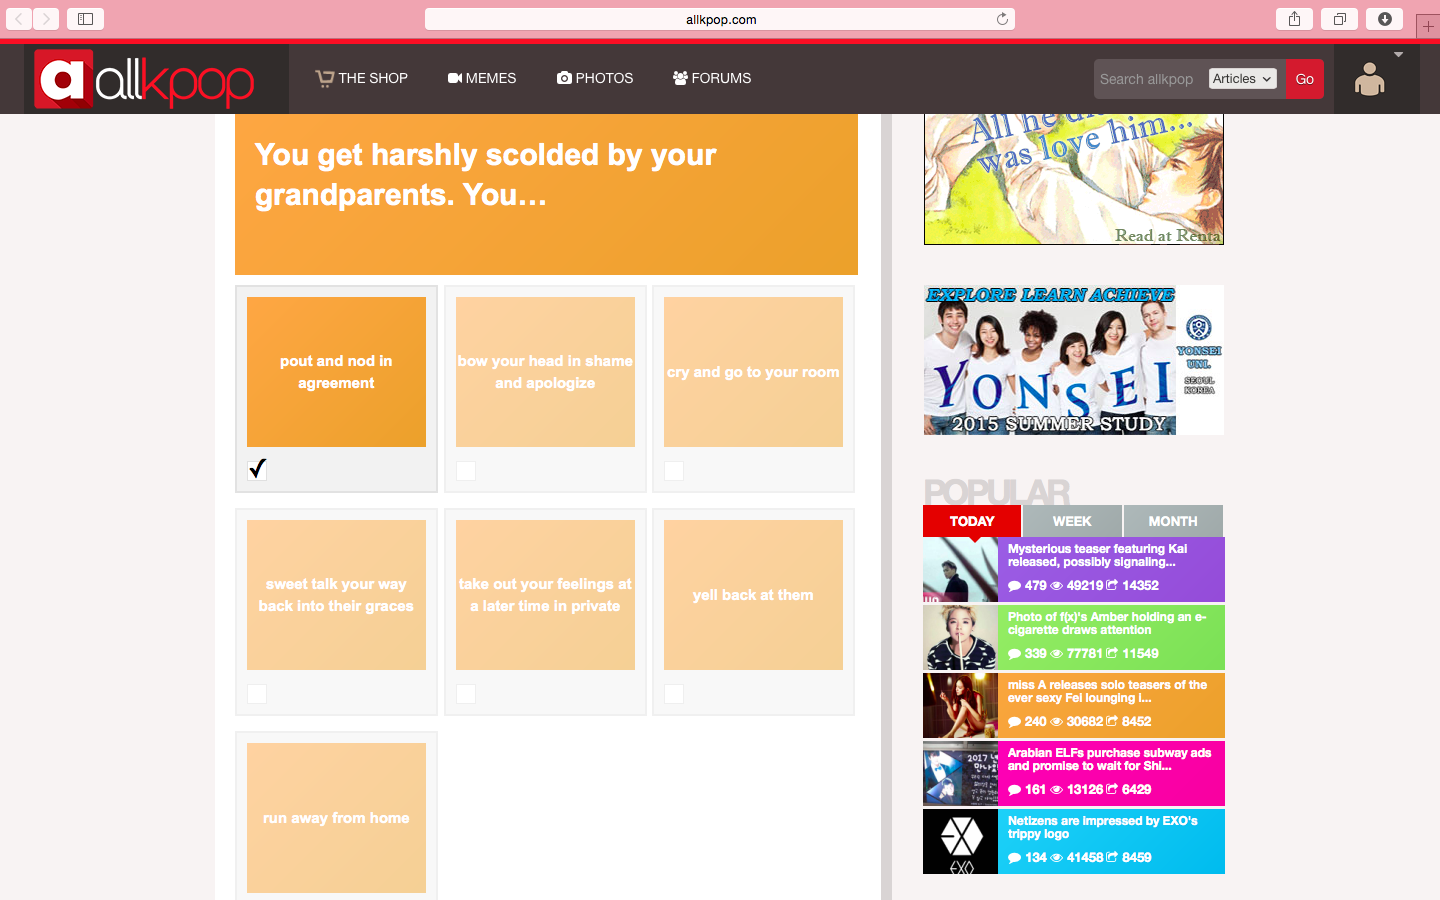Expand the user account dropdown arrow
This screenshot has width=1440, height=900.
pyautogui.click(x=1398, y=55)
